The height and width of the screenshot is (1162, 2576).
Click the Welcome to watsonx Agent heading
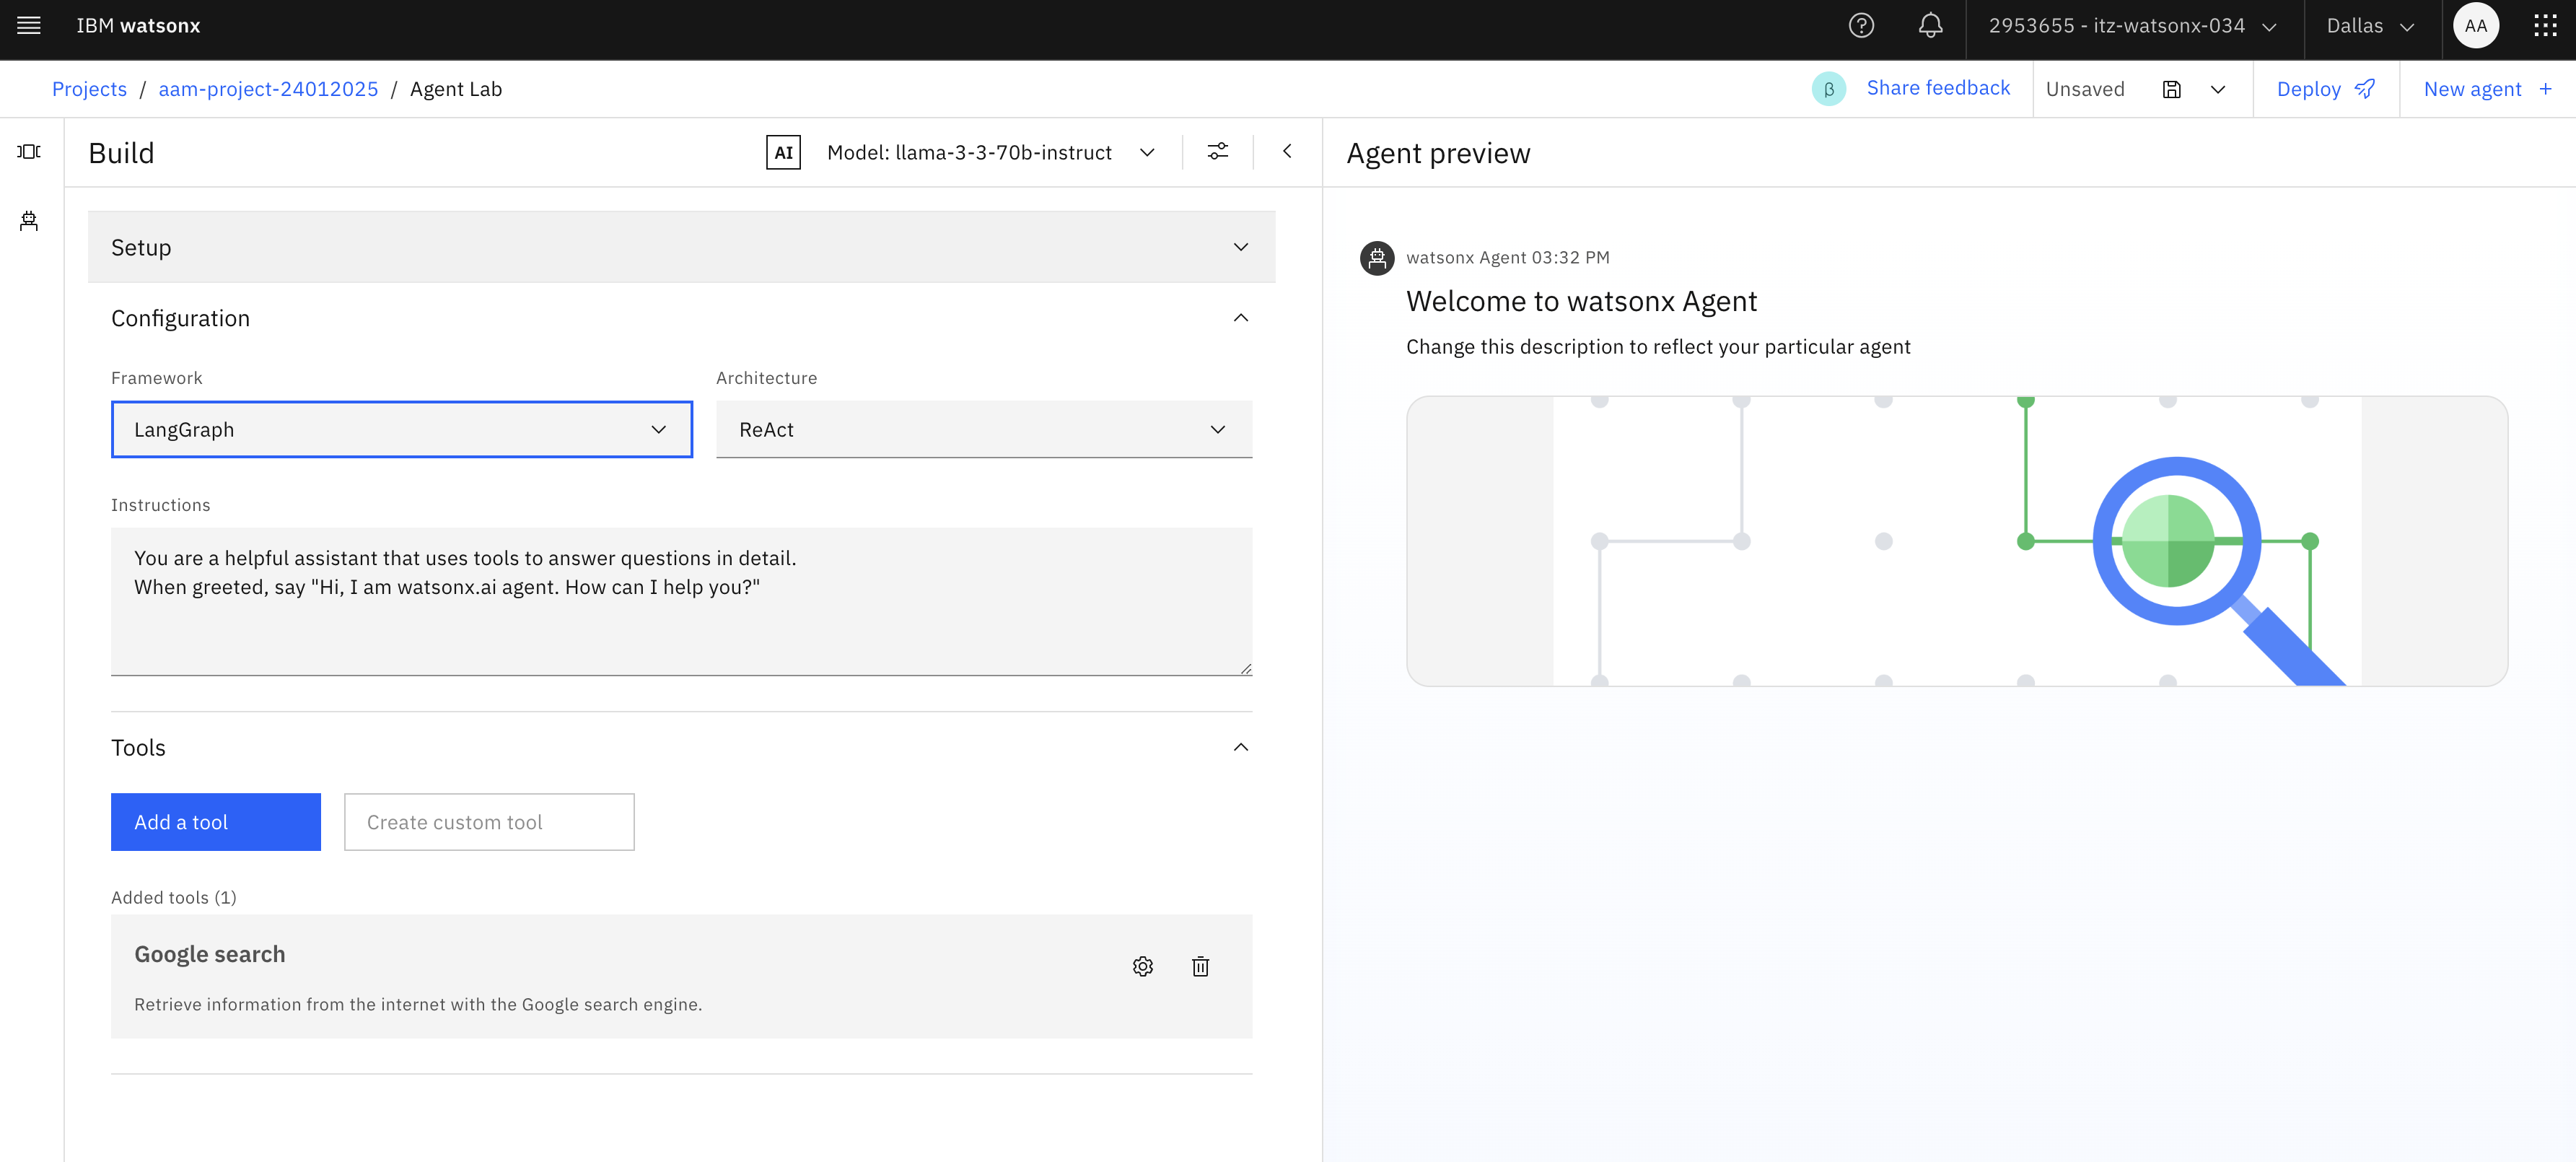(1581, 302)
